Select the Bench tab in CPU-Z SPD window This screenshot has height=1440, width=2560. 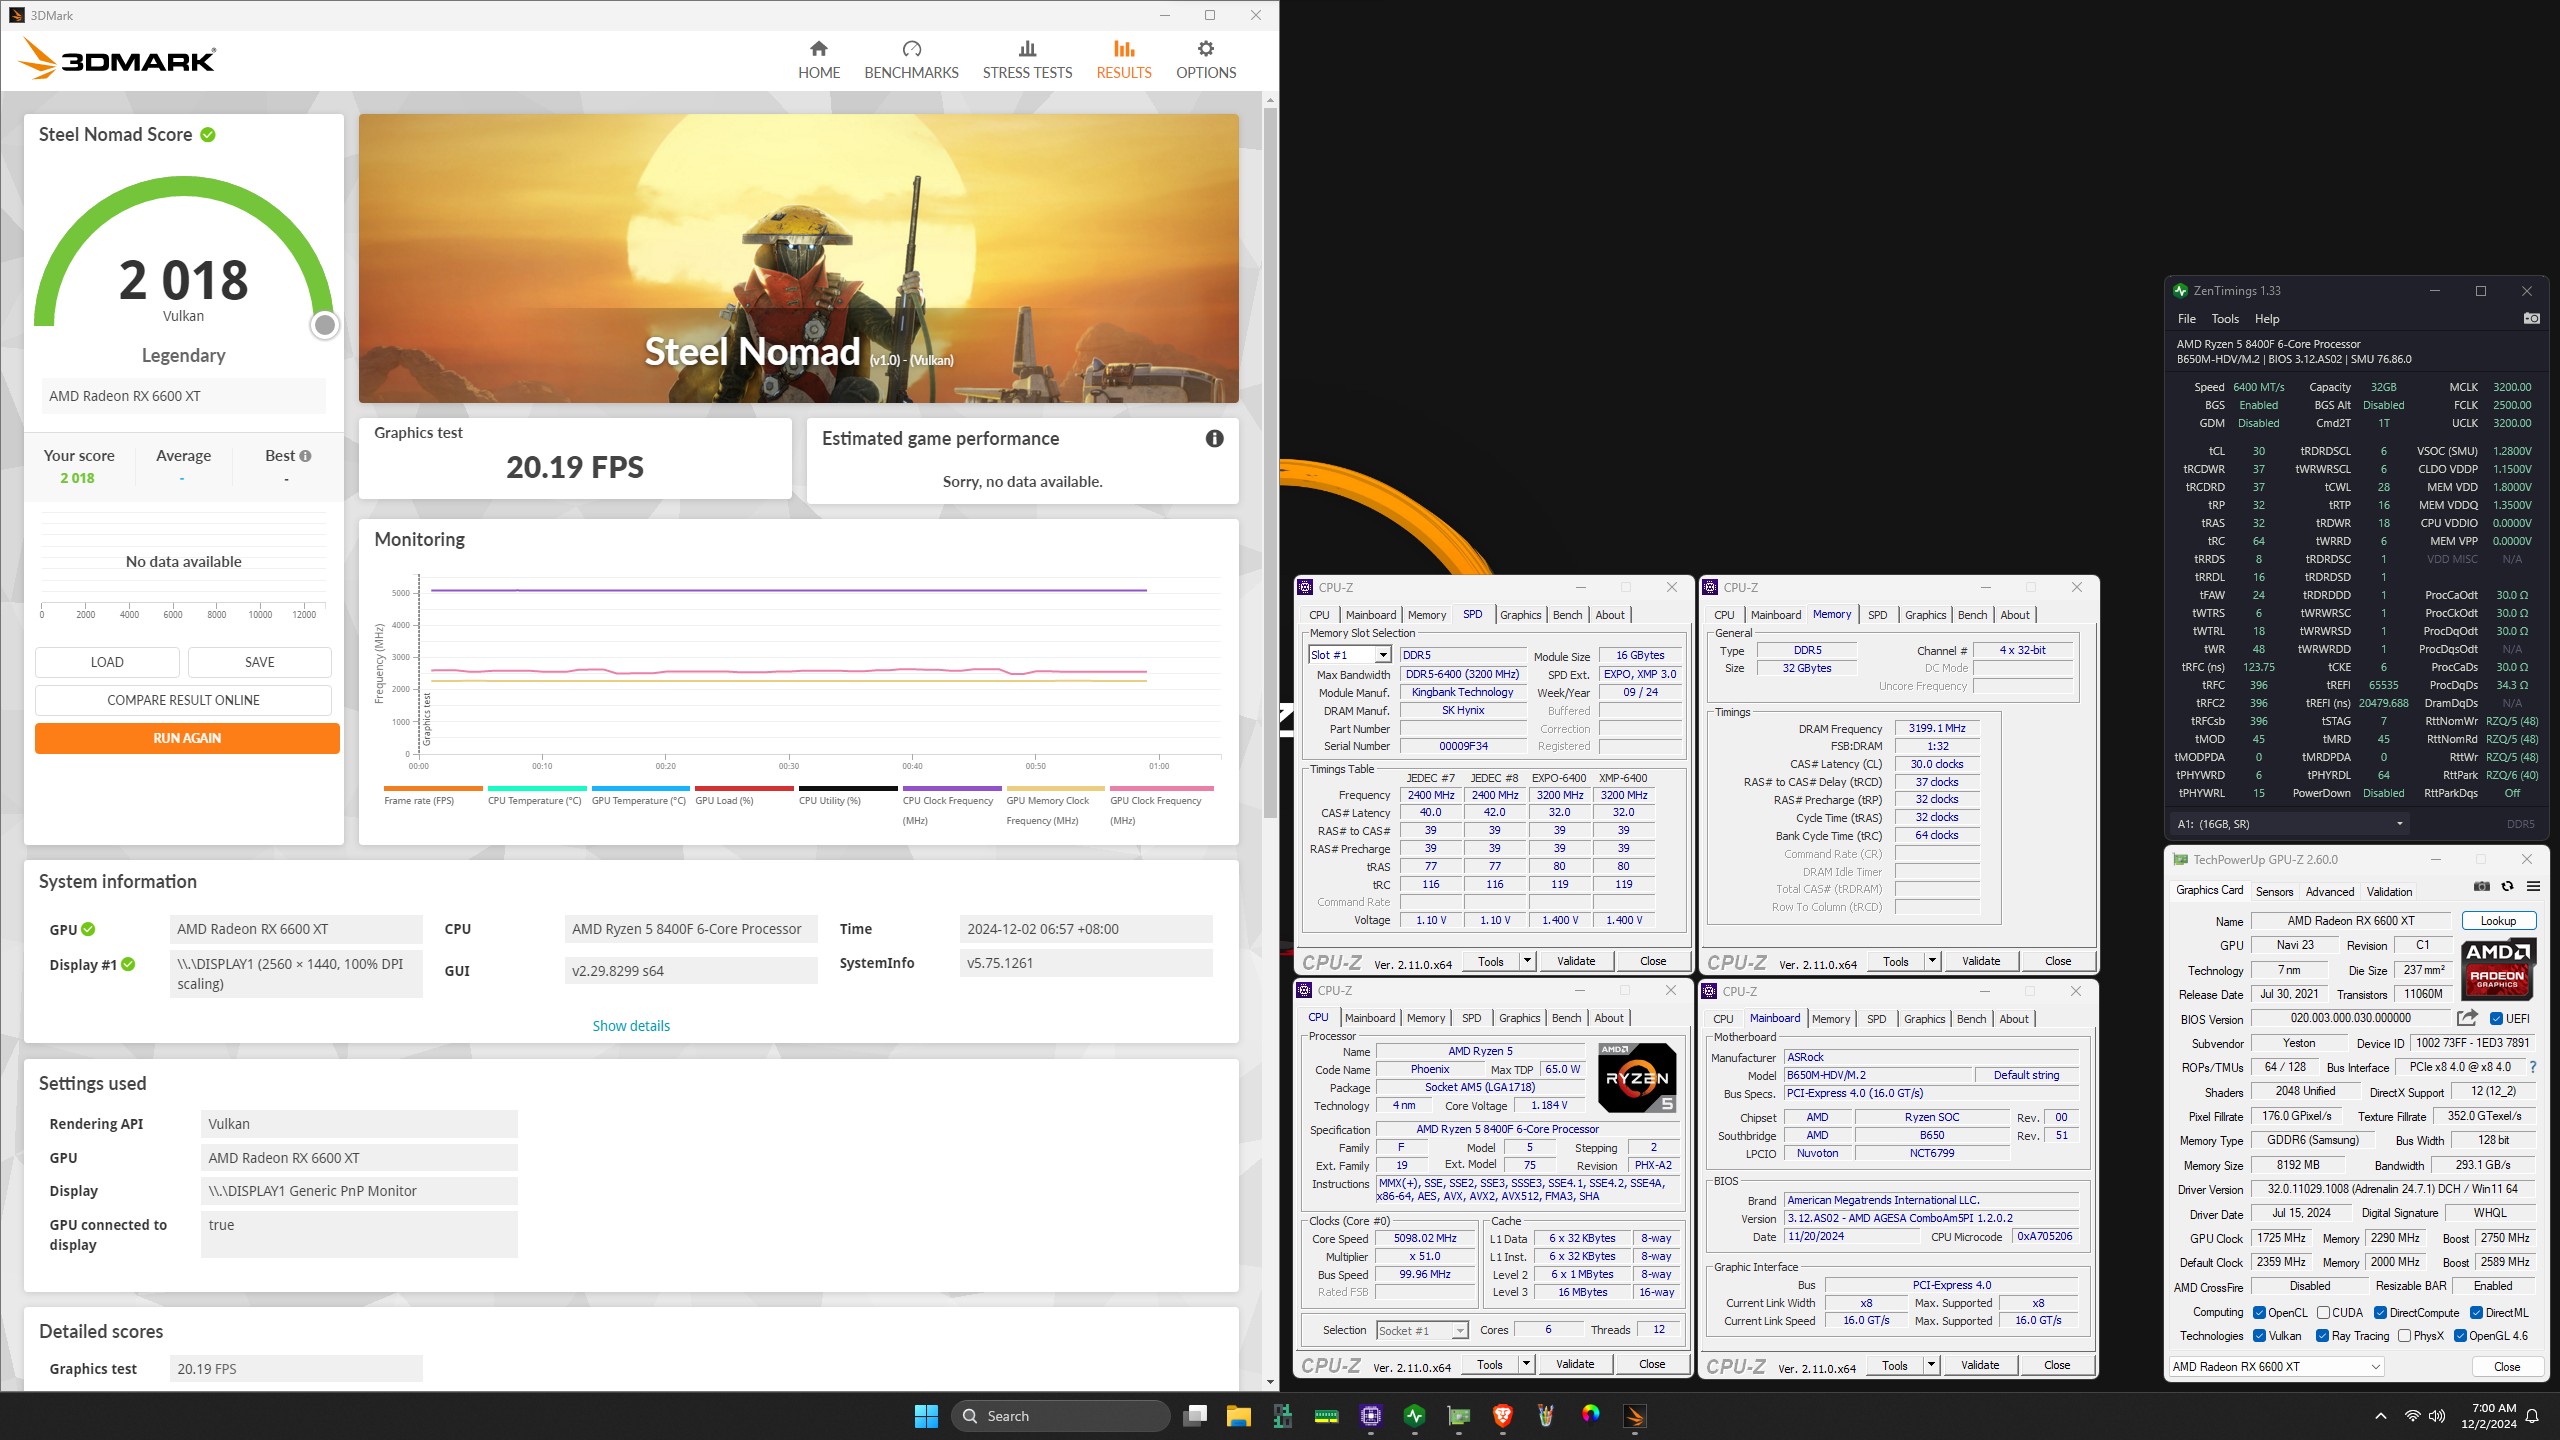click(x=1567, y=615)
